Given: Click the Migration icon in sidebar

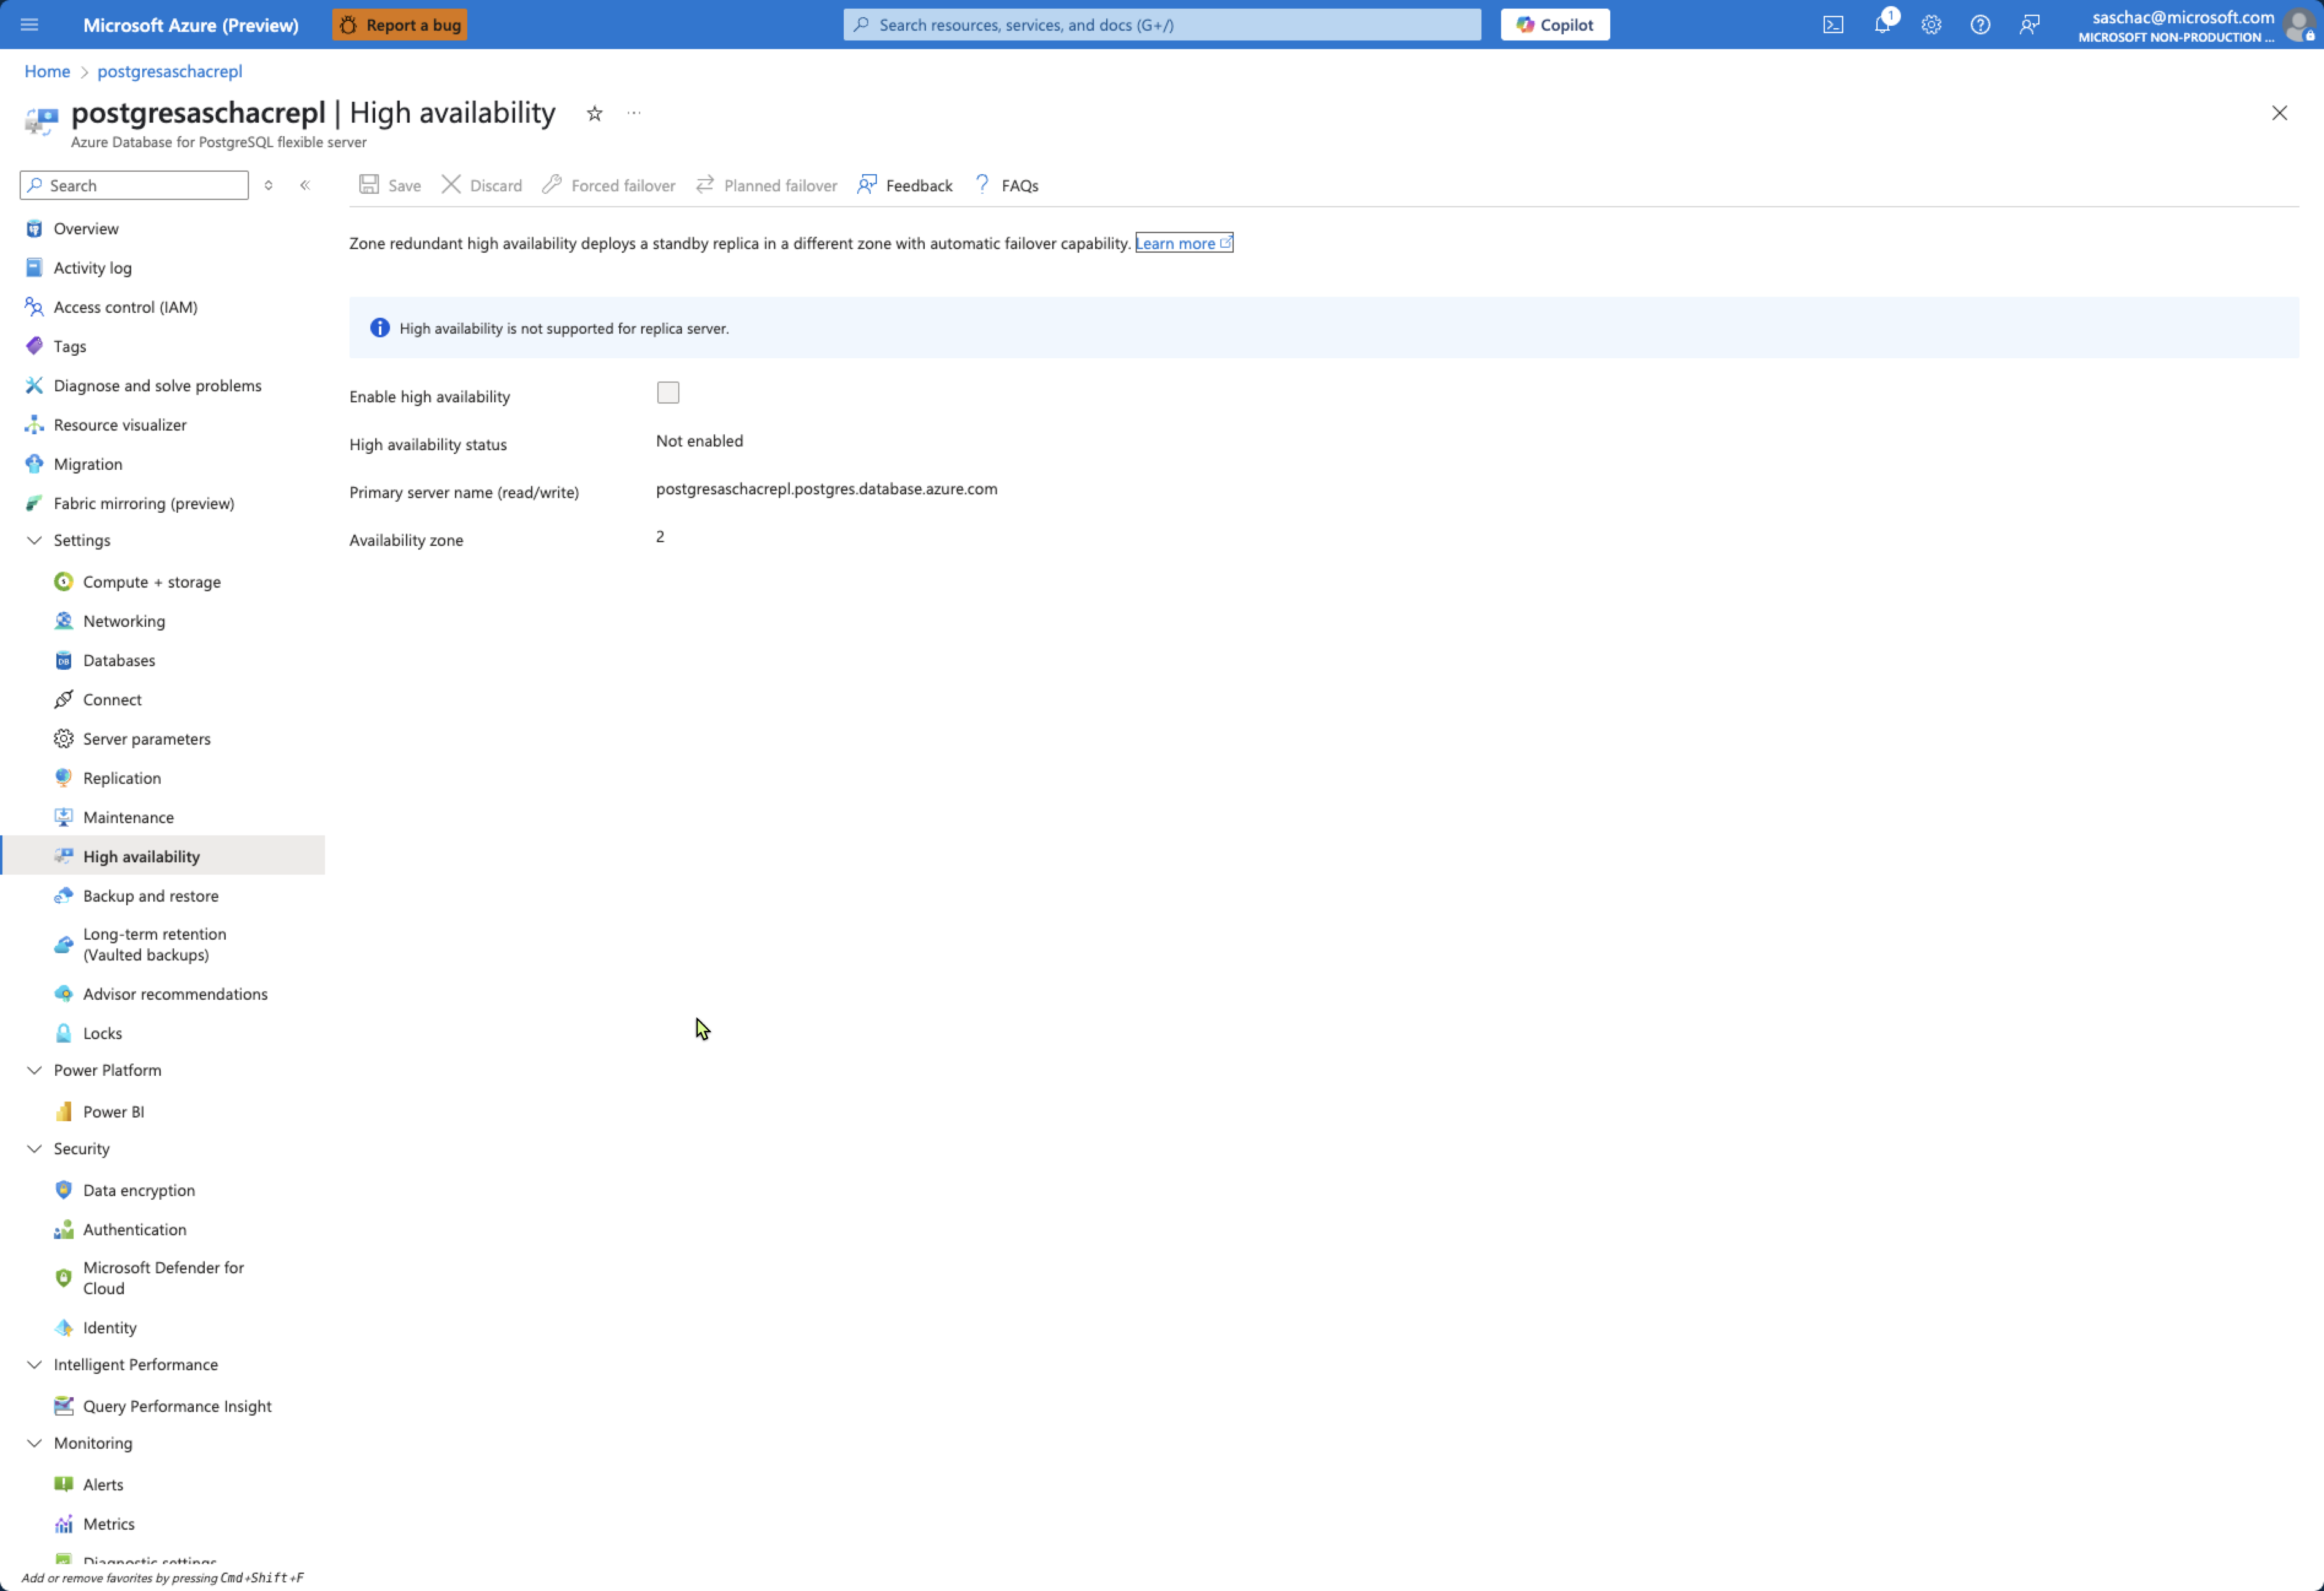Looking at the screenshot, I should pos(34,464).
